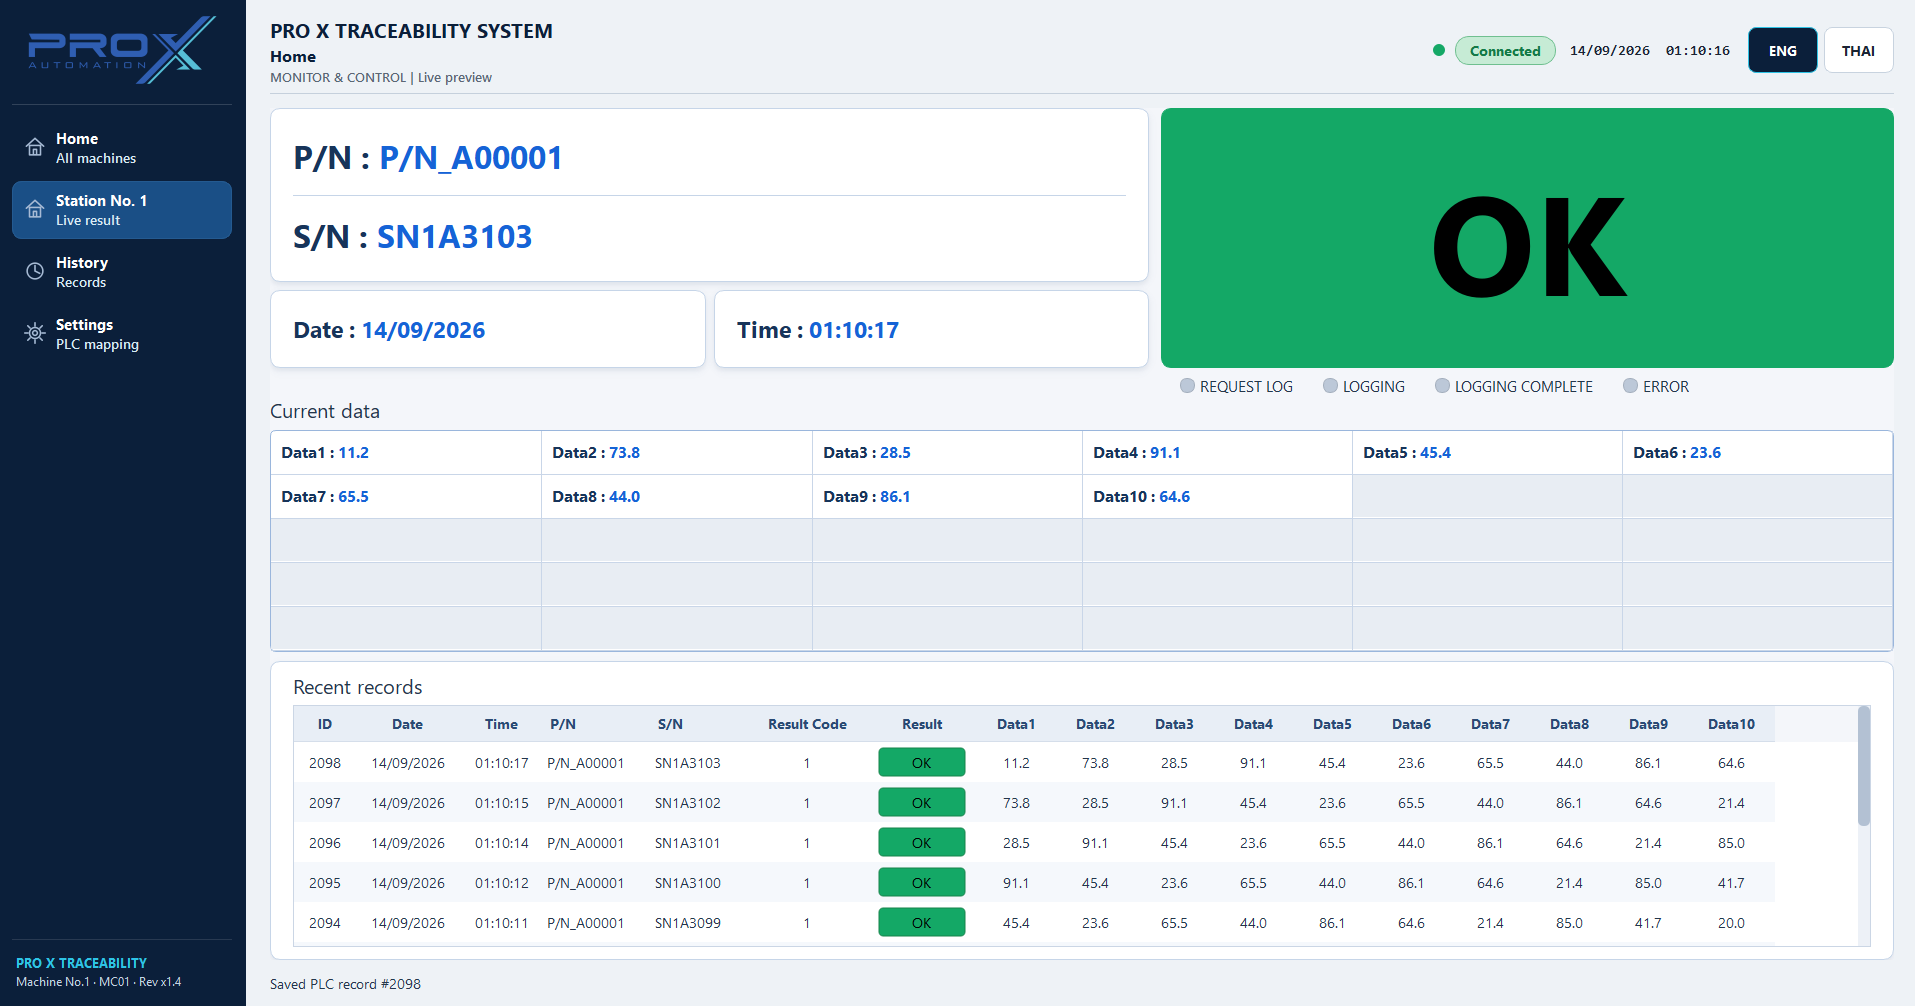The height and width of the screenshot is (1006, 1915).
Task: Click the Result Code column header
Action: click(807, 724)
